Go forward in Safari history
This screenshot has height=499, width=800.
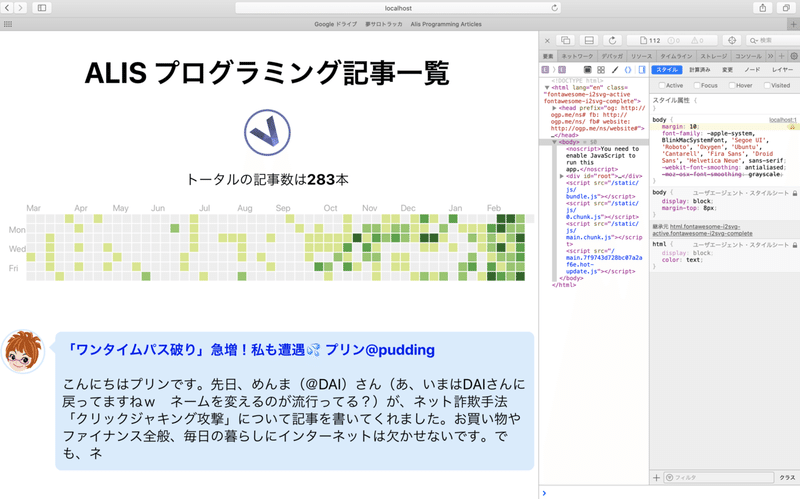coord(20,8)
